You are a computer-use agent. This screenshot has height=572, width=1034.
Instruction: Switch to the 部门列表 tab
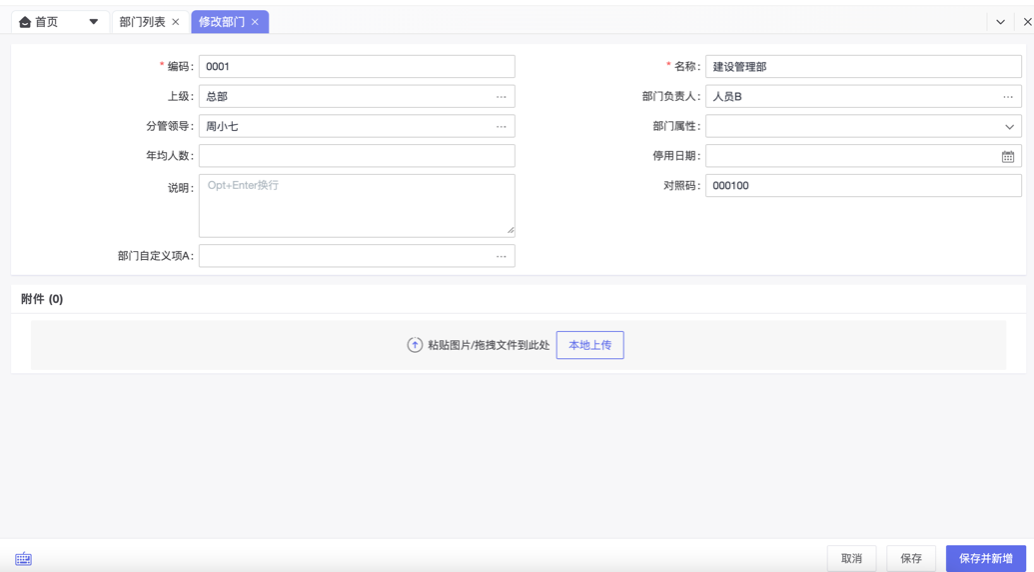[142, 22]
